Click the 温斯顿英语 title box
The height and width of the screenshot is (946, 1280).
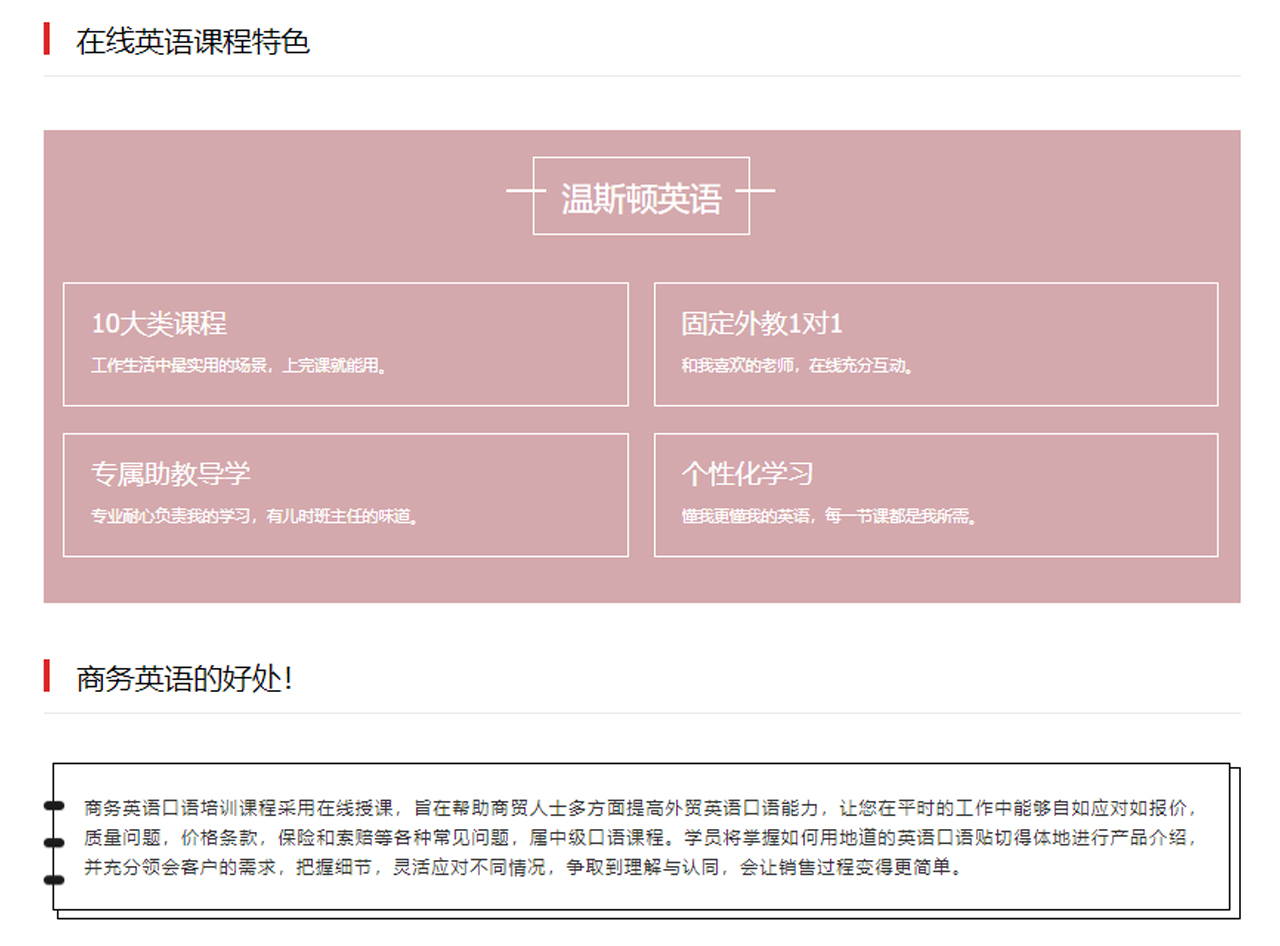pyautogui.click(x=641, y=196)
